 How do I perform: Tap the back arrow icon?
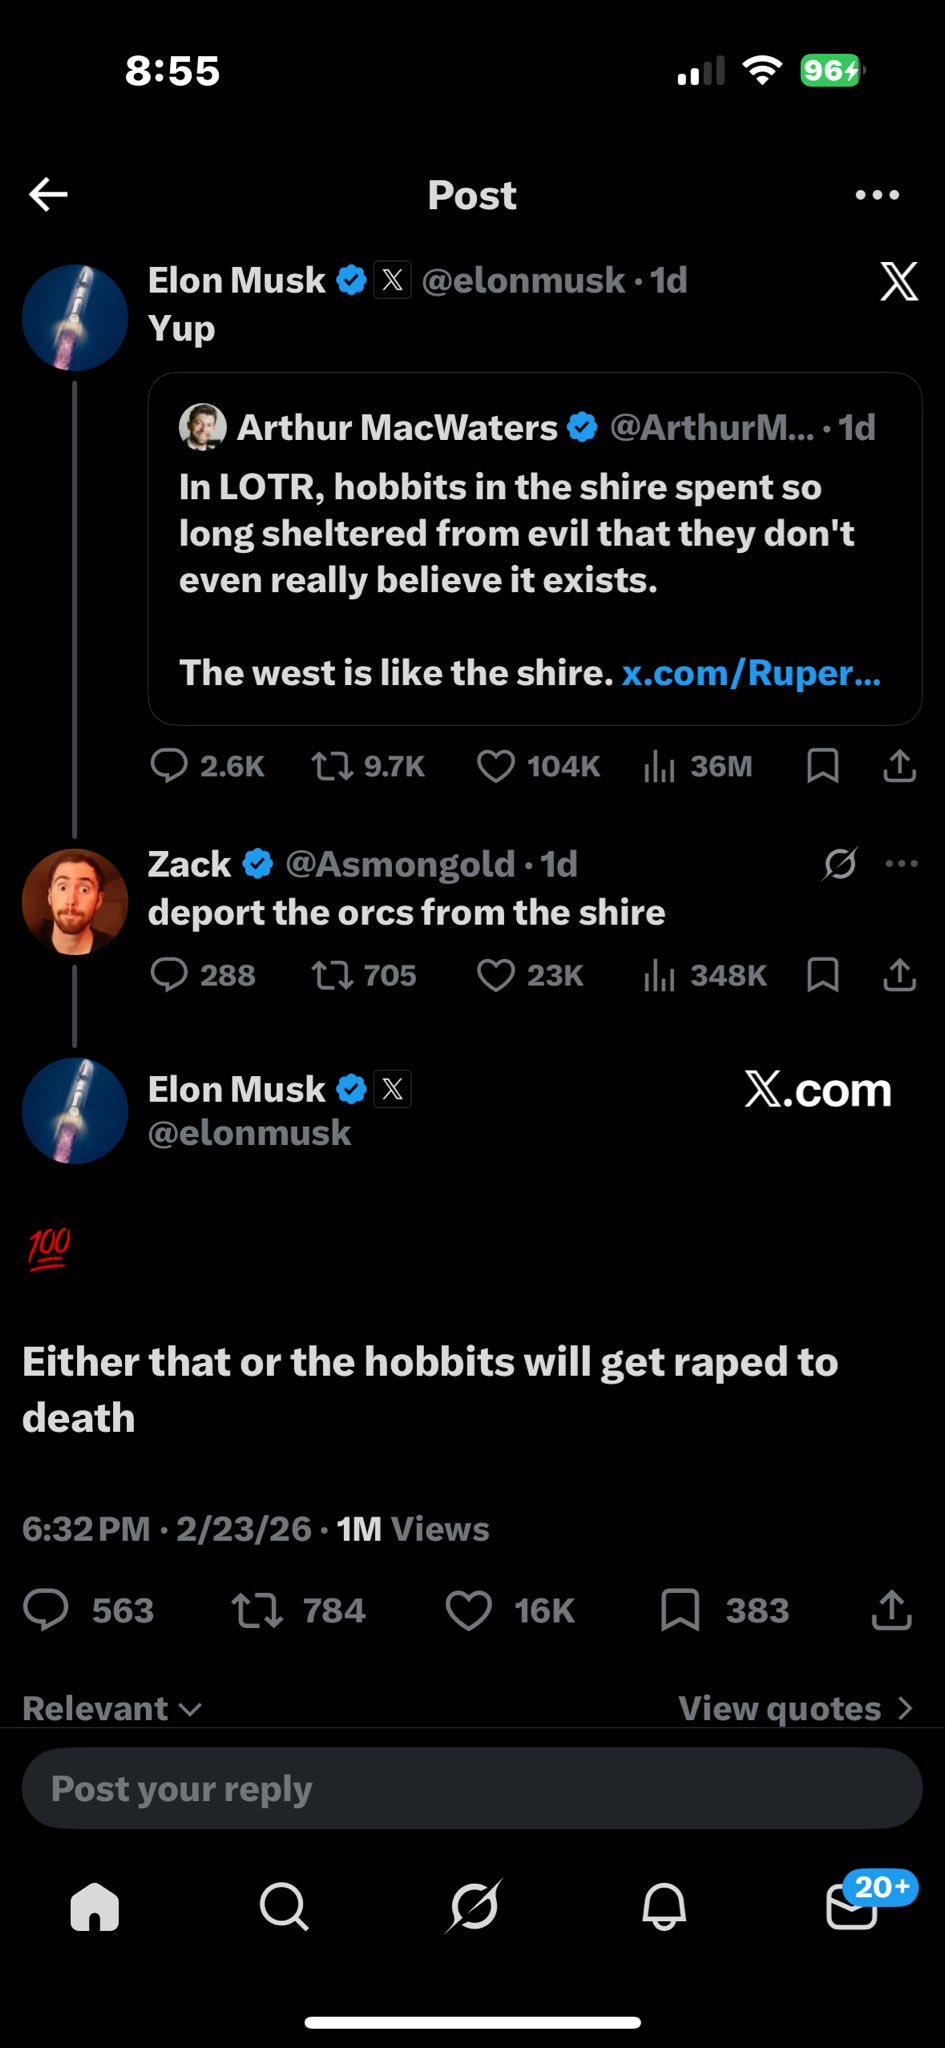[x=48, y=194]
